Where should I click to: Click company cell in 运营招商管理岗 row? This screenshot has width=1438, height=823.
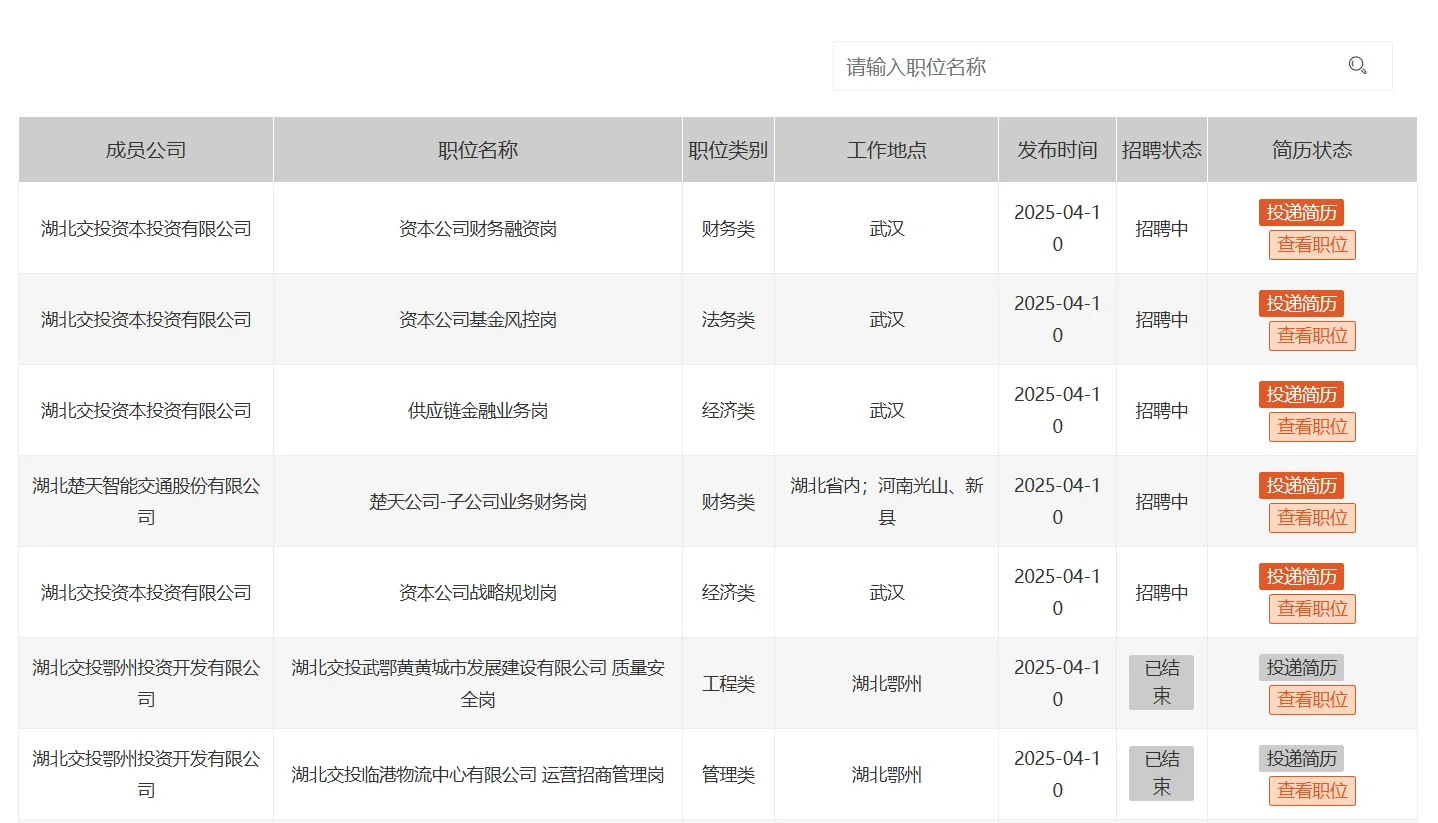(146, 775)
